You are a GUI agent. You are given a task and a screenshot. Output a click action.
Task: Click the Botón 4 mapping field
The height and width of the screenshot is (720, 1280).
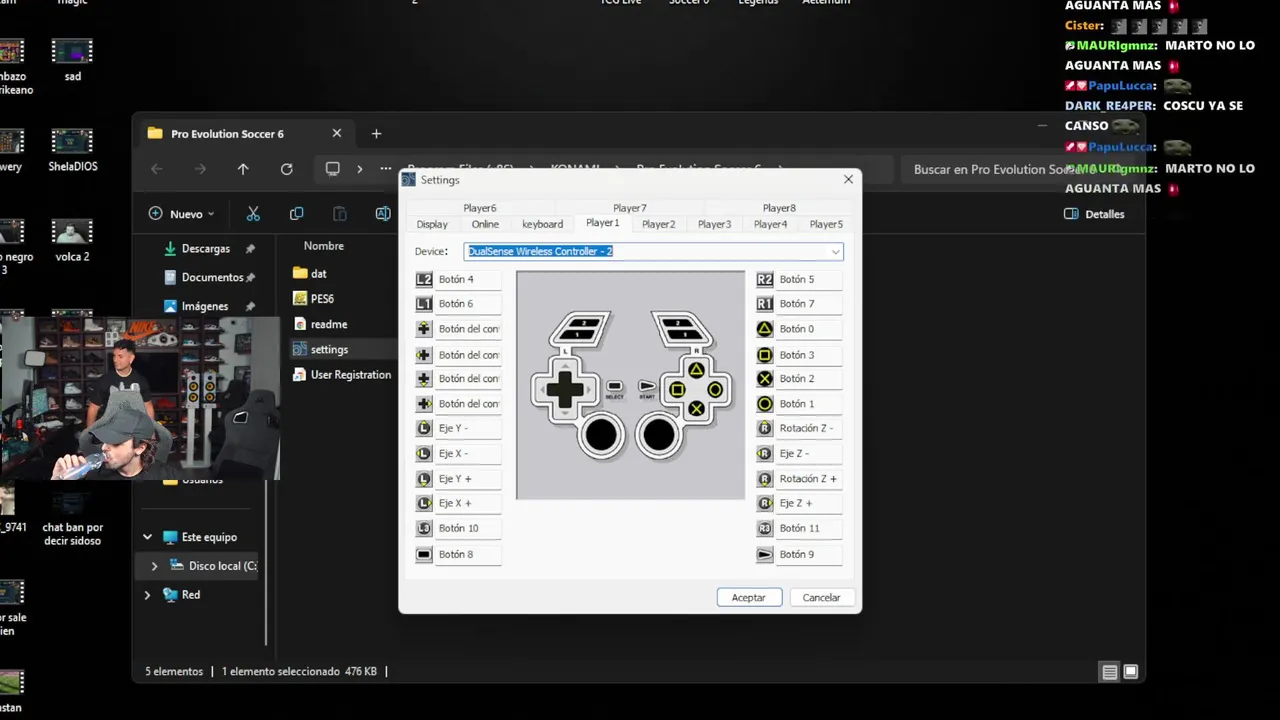(468, 279)
